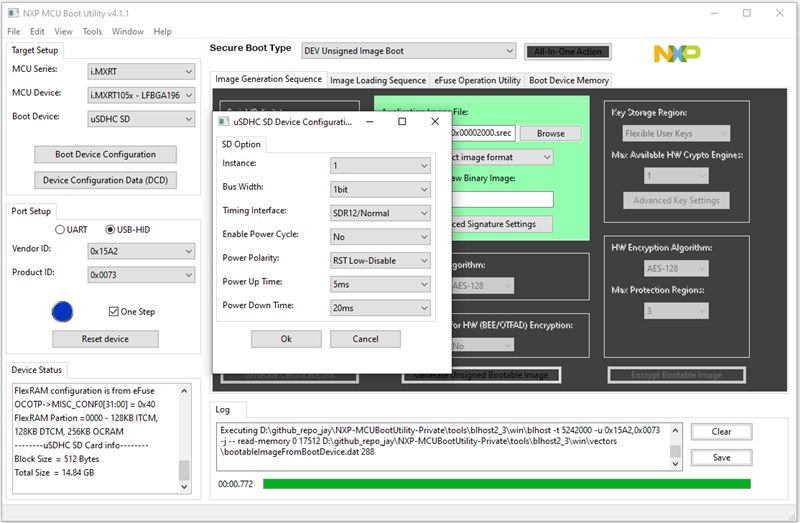
Task: Open the Help menu
Action: click(162, 32)
